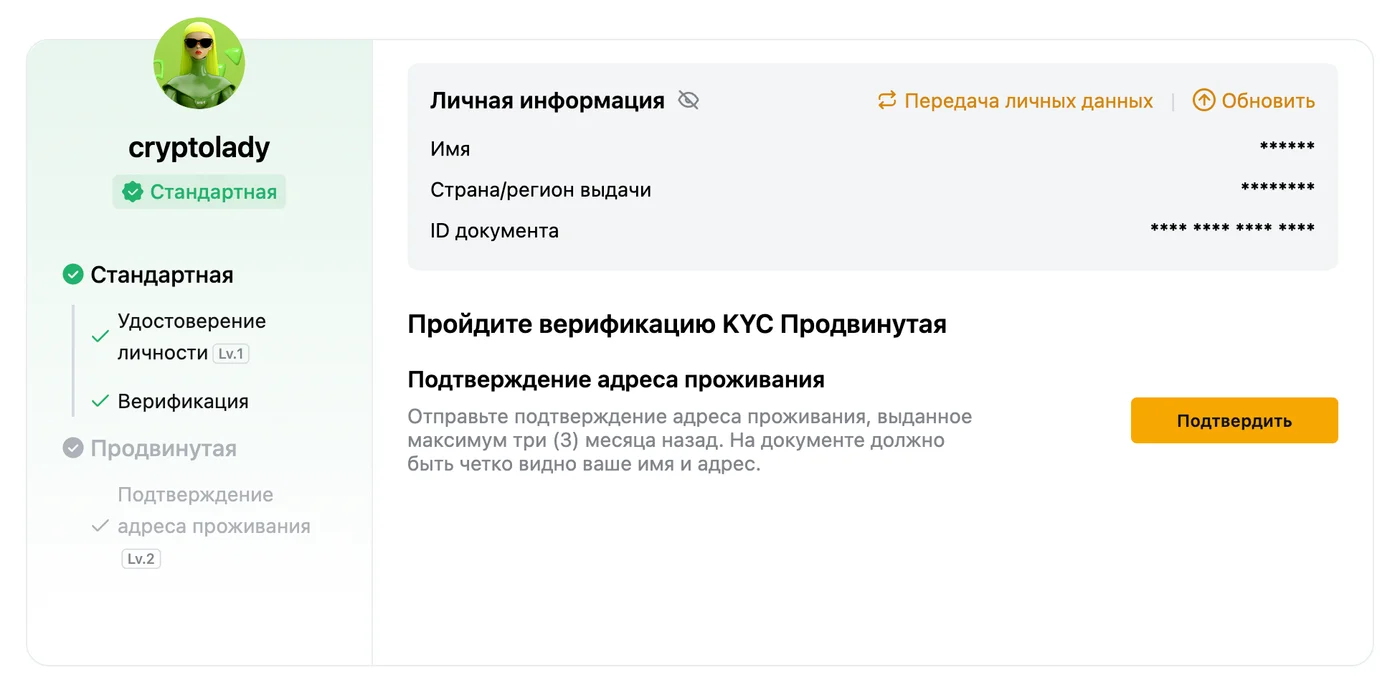This screenshot has height=693, width=1400.
Task: Open the cryptolady avatar picture
Action: tap(199, 62)
